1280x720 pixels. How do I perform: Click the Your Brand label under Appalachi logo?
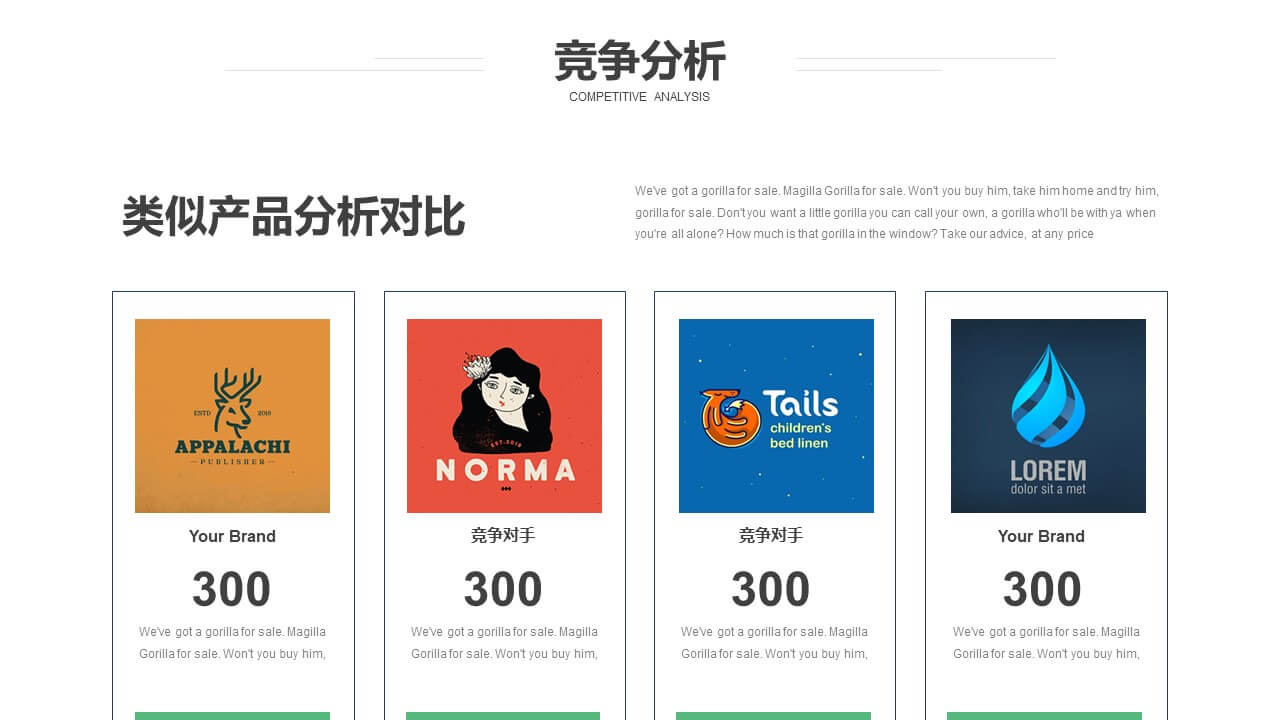(232, 536)
